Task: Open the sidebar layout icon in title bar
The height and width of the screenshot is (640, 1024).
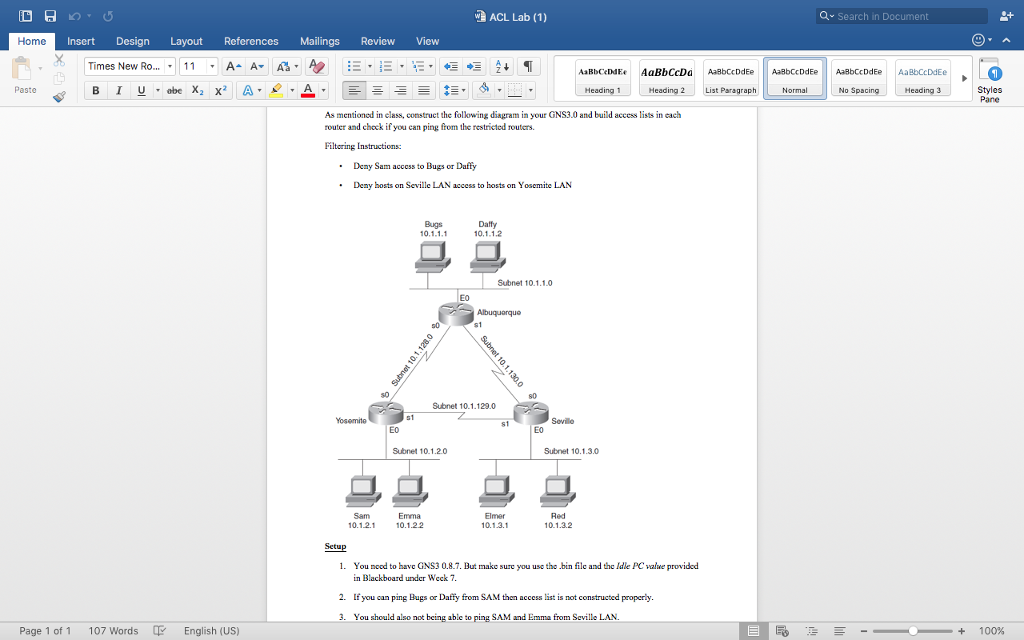Action: coord(25,16)
